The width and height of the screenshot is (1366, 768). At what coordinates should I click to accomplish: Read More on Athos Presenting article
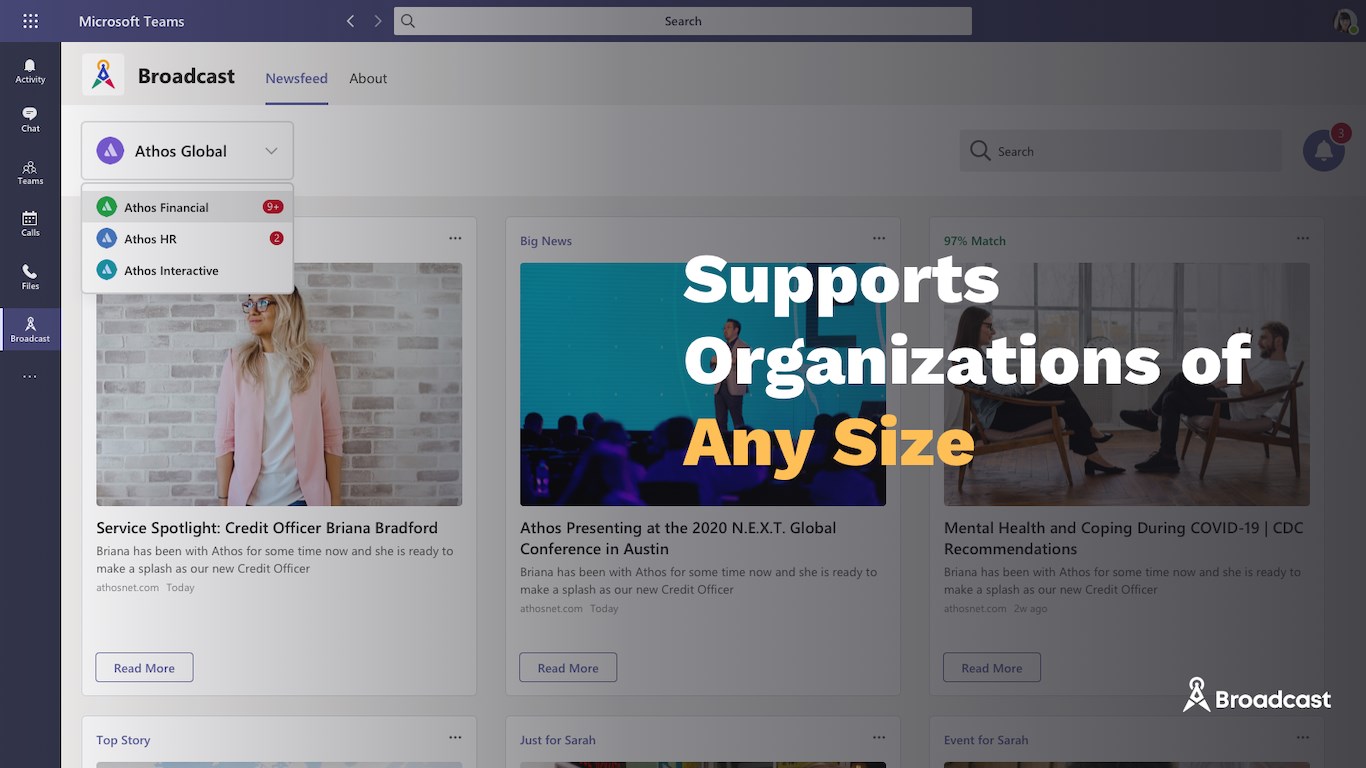click(x=568, y=668)
